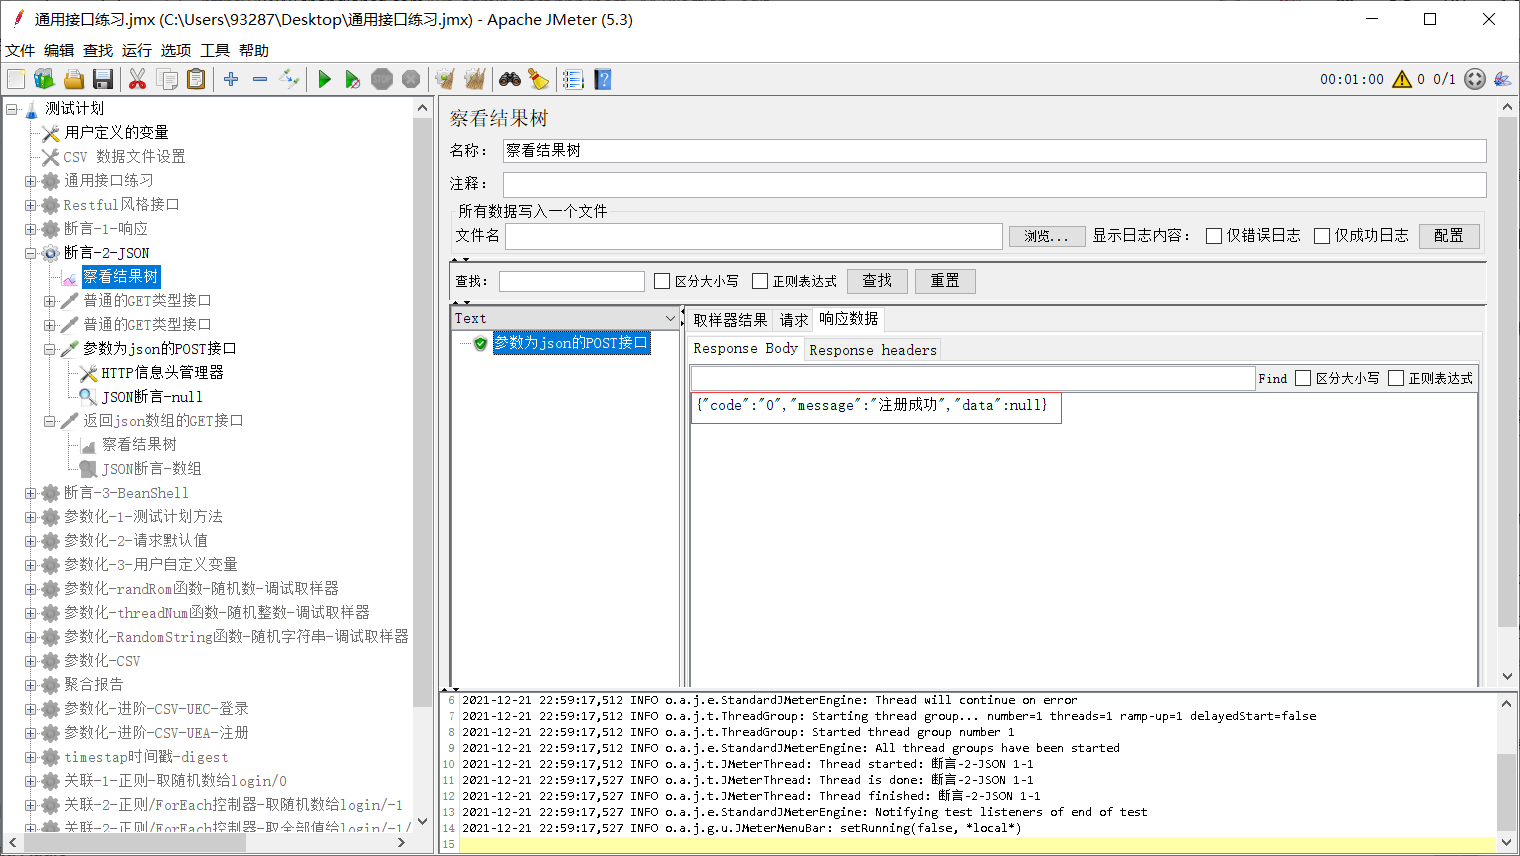This screenshot has width=1520, height=856.
Task: Enable 仅错误日志 checkbox
Action: click(x=1214, y=236)
